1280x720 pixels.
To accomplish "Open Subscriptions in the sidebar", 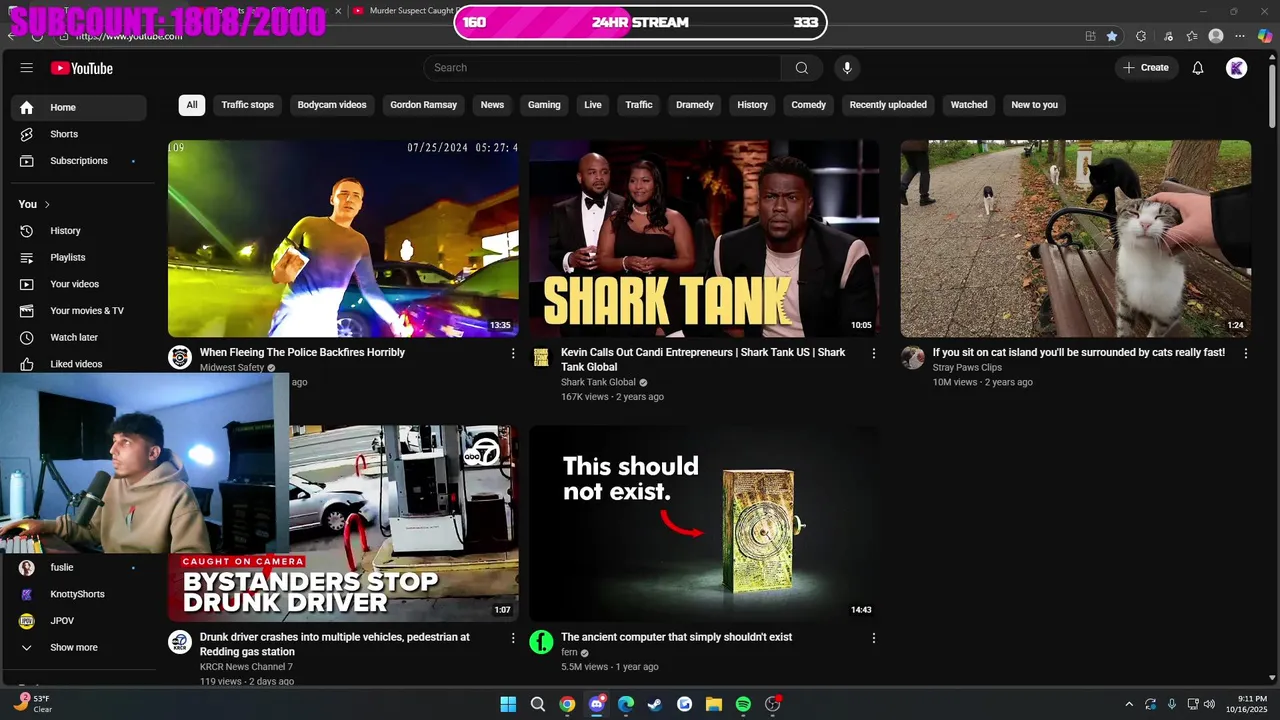I will click(x=79, y=161).
